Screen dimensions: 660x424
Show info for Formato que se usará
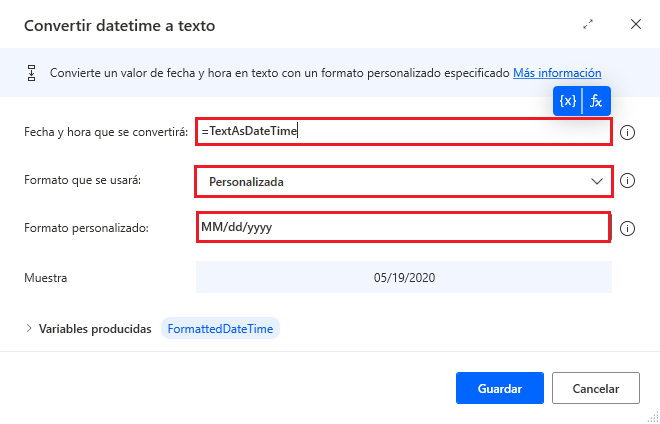click(x=627, y=181)
